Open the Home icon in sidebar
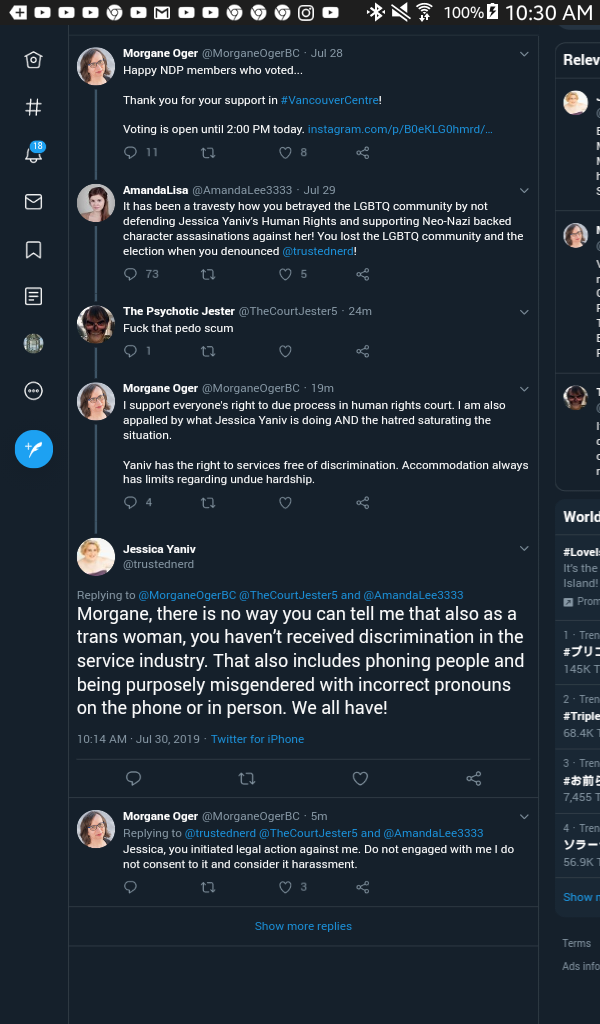The image size is (600, 1024). 33,60
